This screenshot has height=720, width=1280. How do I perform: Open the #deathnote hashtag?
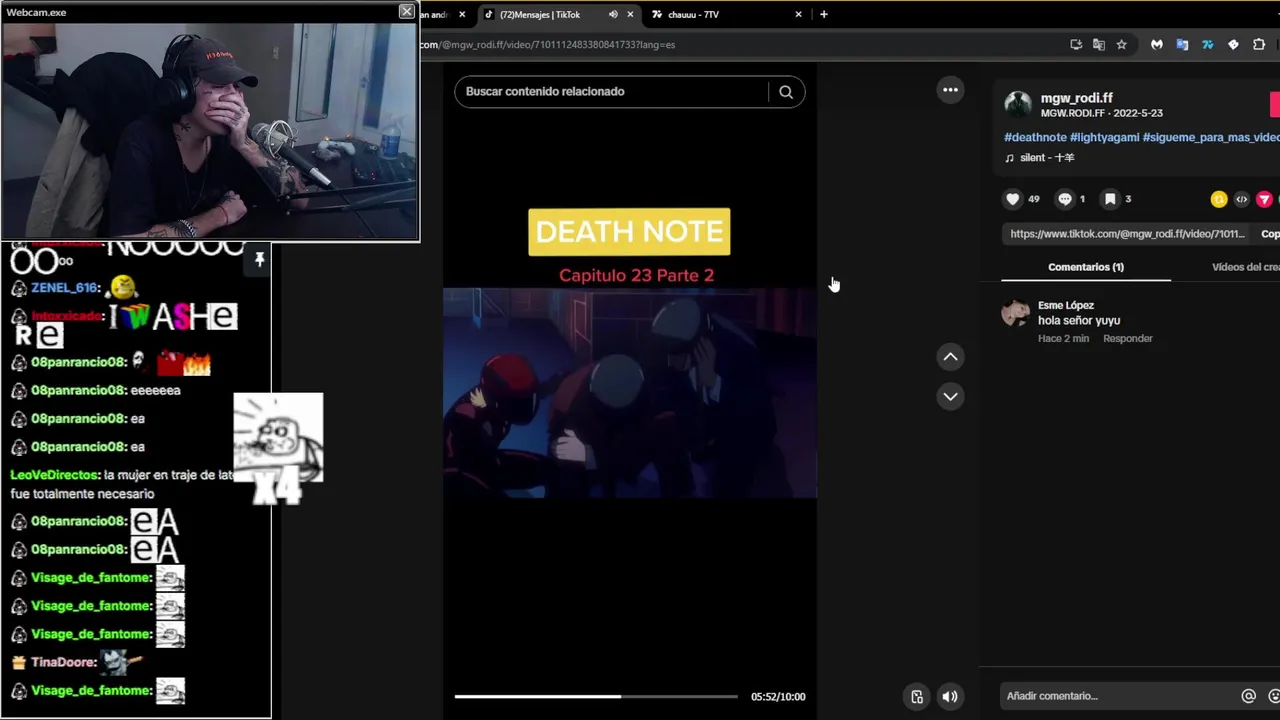(x=1035, y=137)
